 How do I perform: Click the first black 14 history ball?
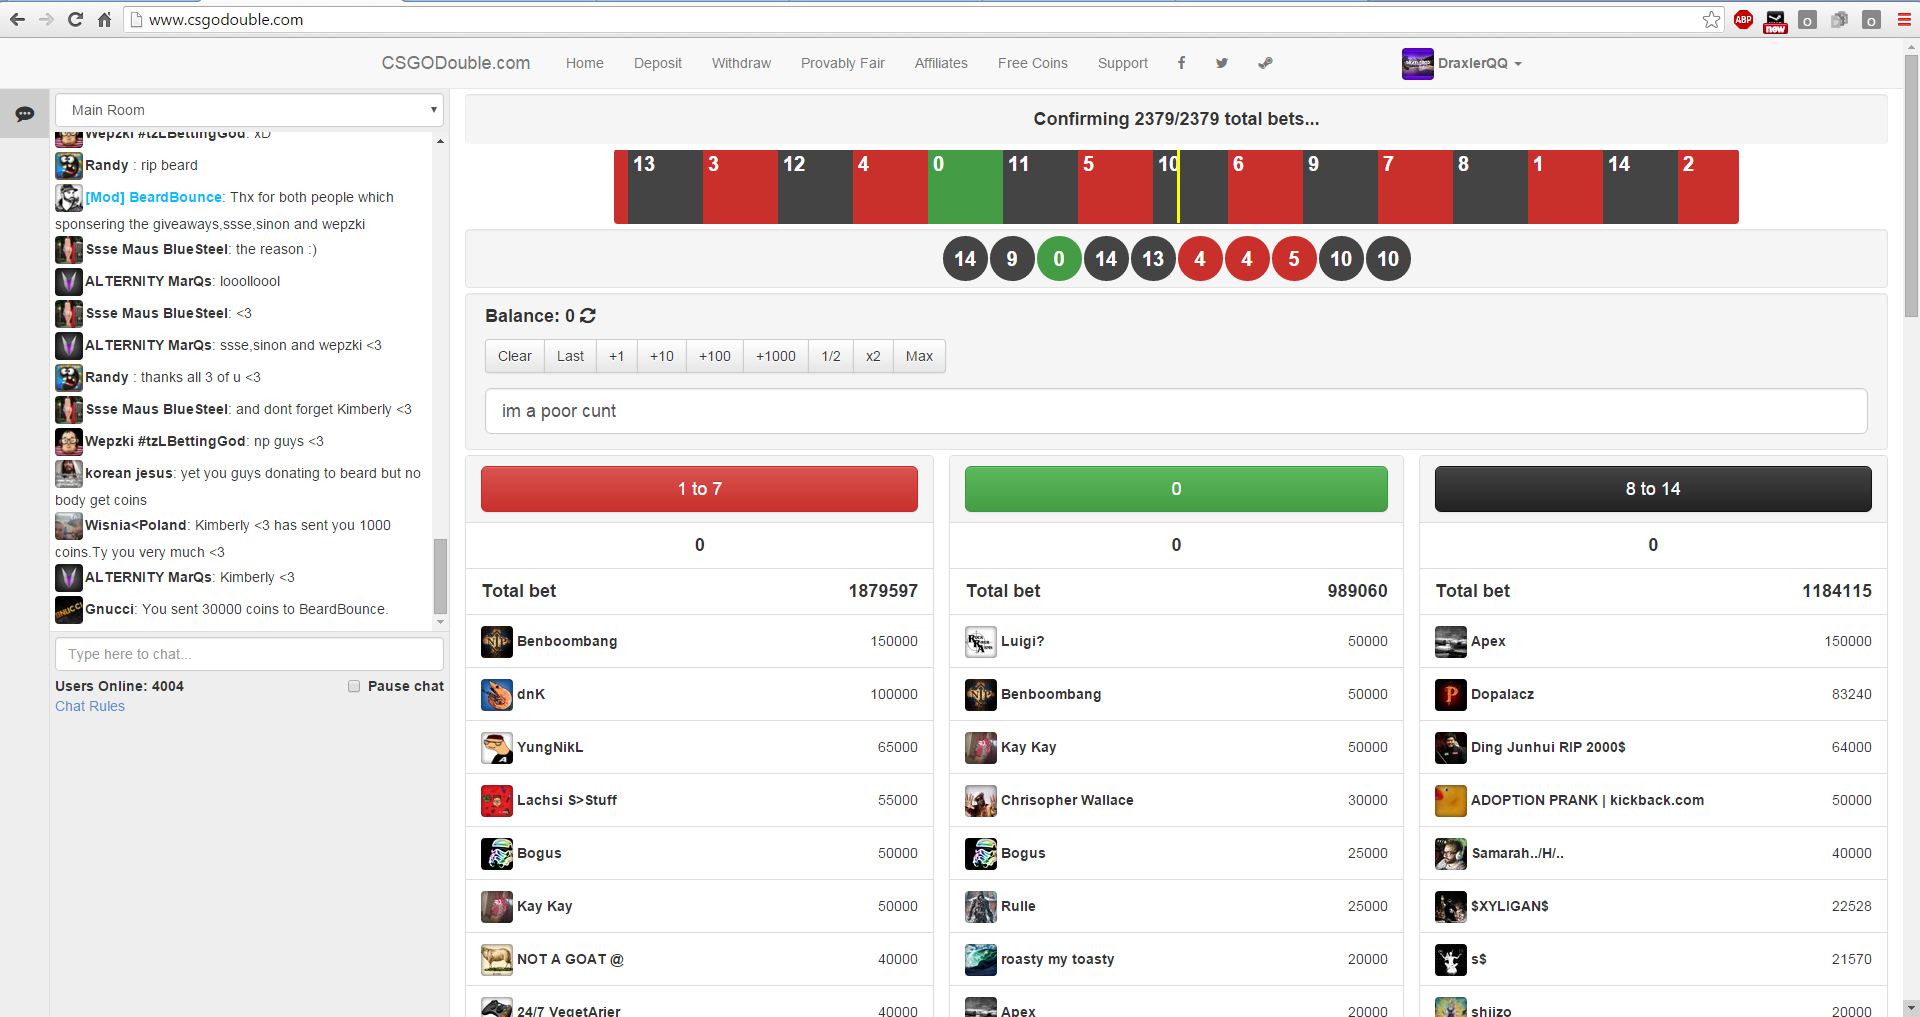pos(965,259)
